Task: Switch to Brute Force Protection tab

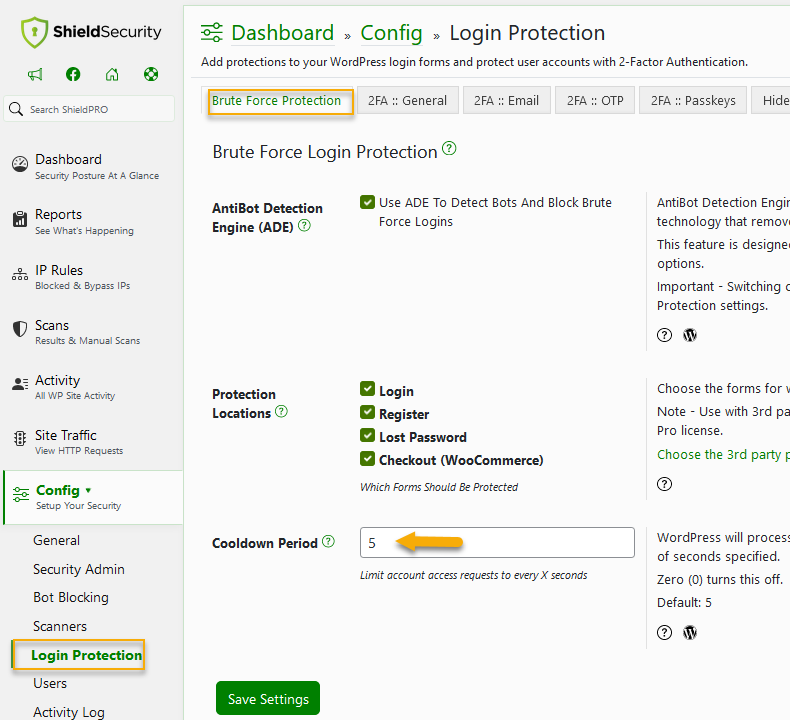Action: [277, 101]
